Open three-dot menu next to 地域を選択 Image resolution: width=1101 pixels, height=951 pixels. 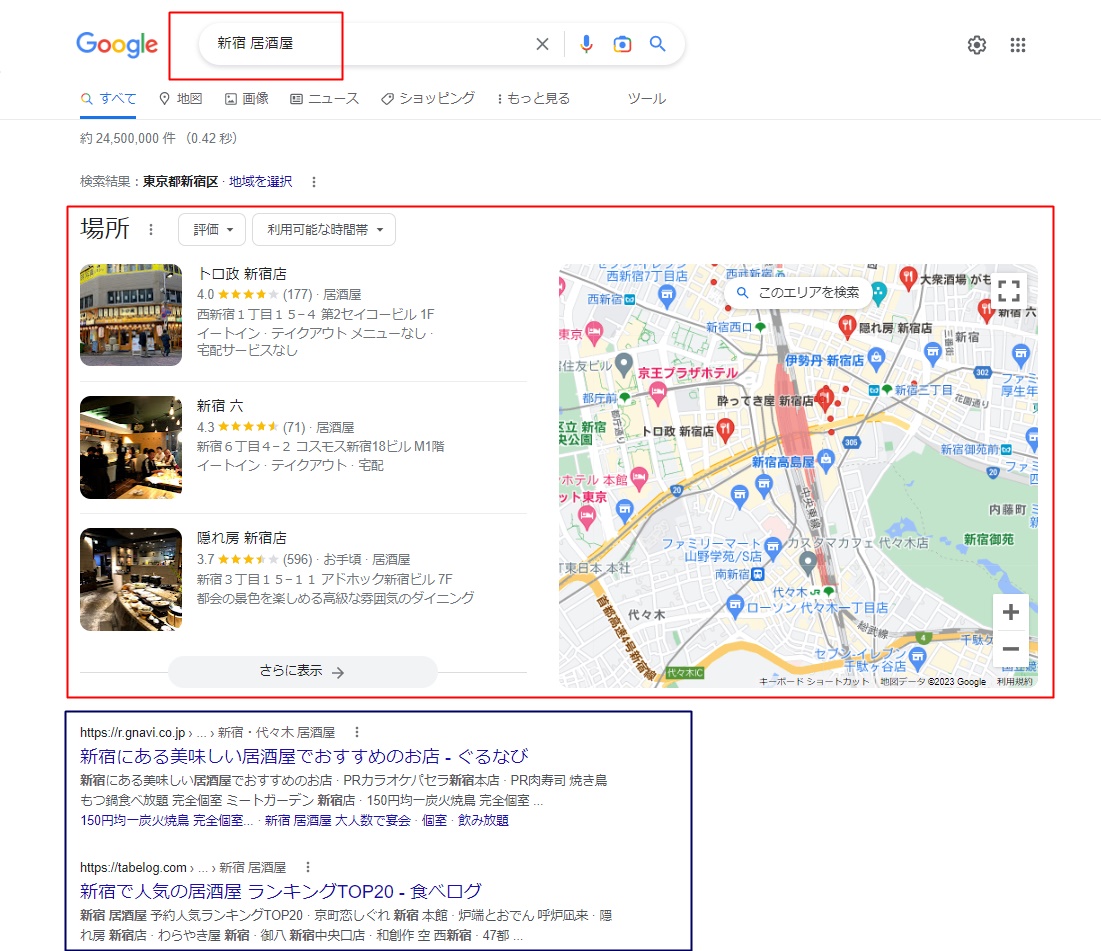click(x=314, y=182)
